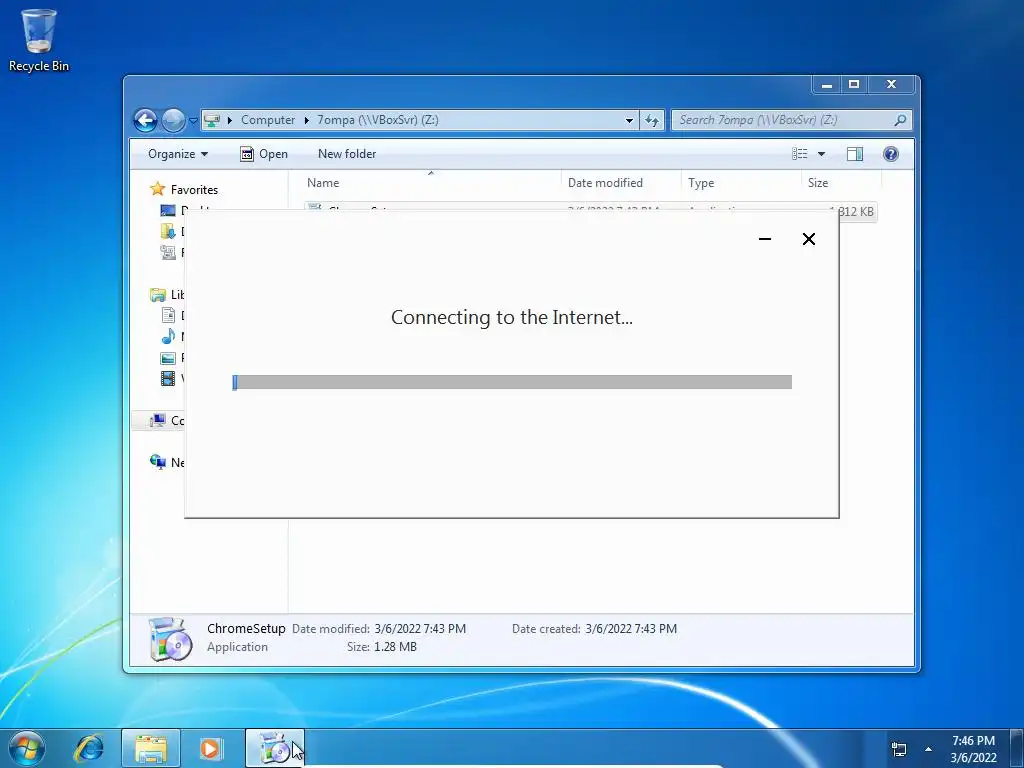Click the Downloads icon under Favorites
Viewport: 1024px width, 768px height.
coord(168,231)
